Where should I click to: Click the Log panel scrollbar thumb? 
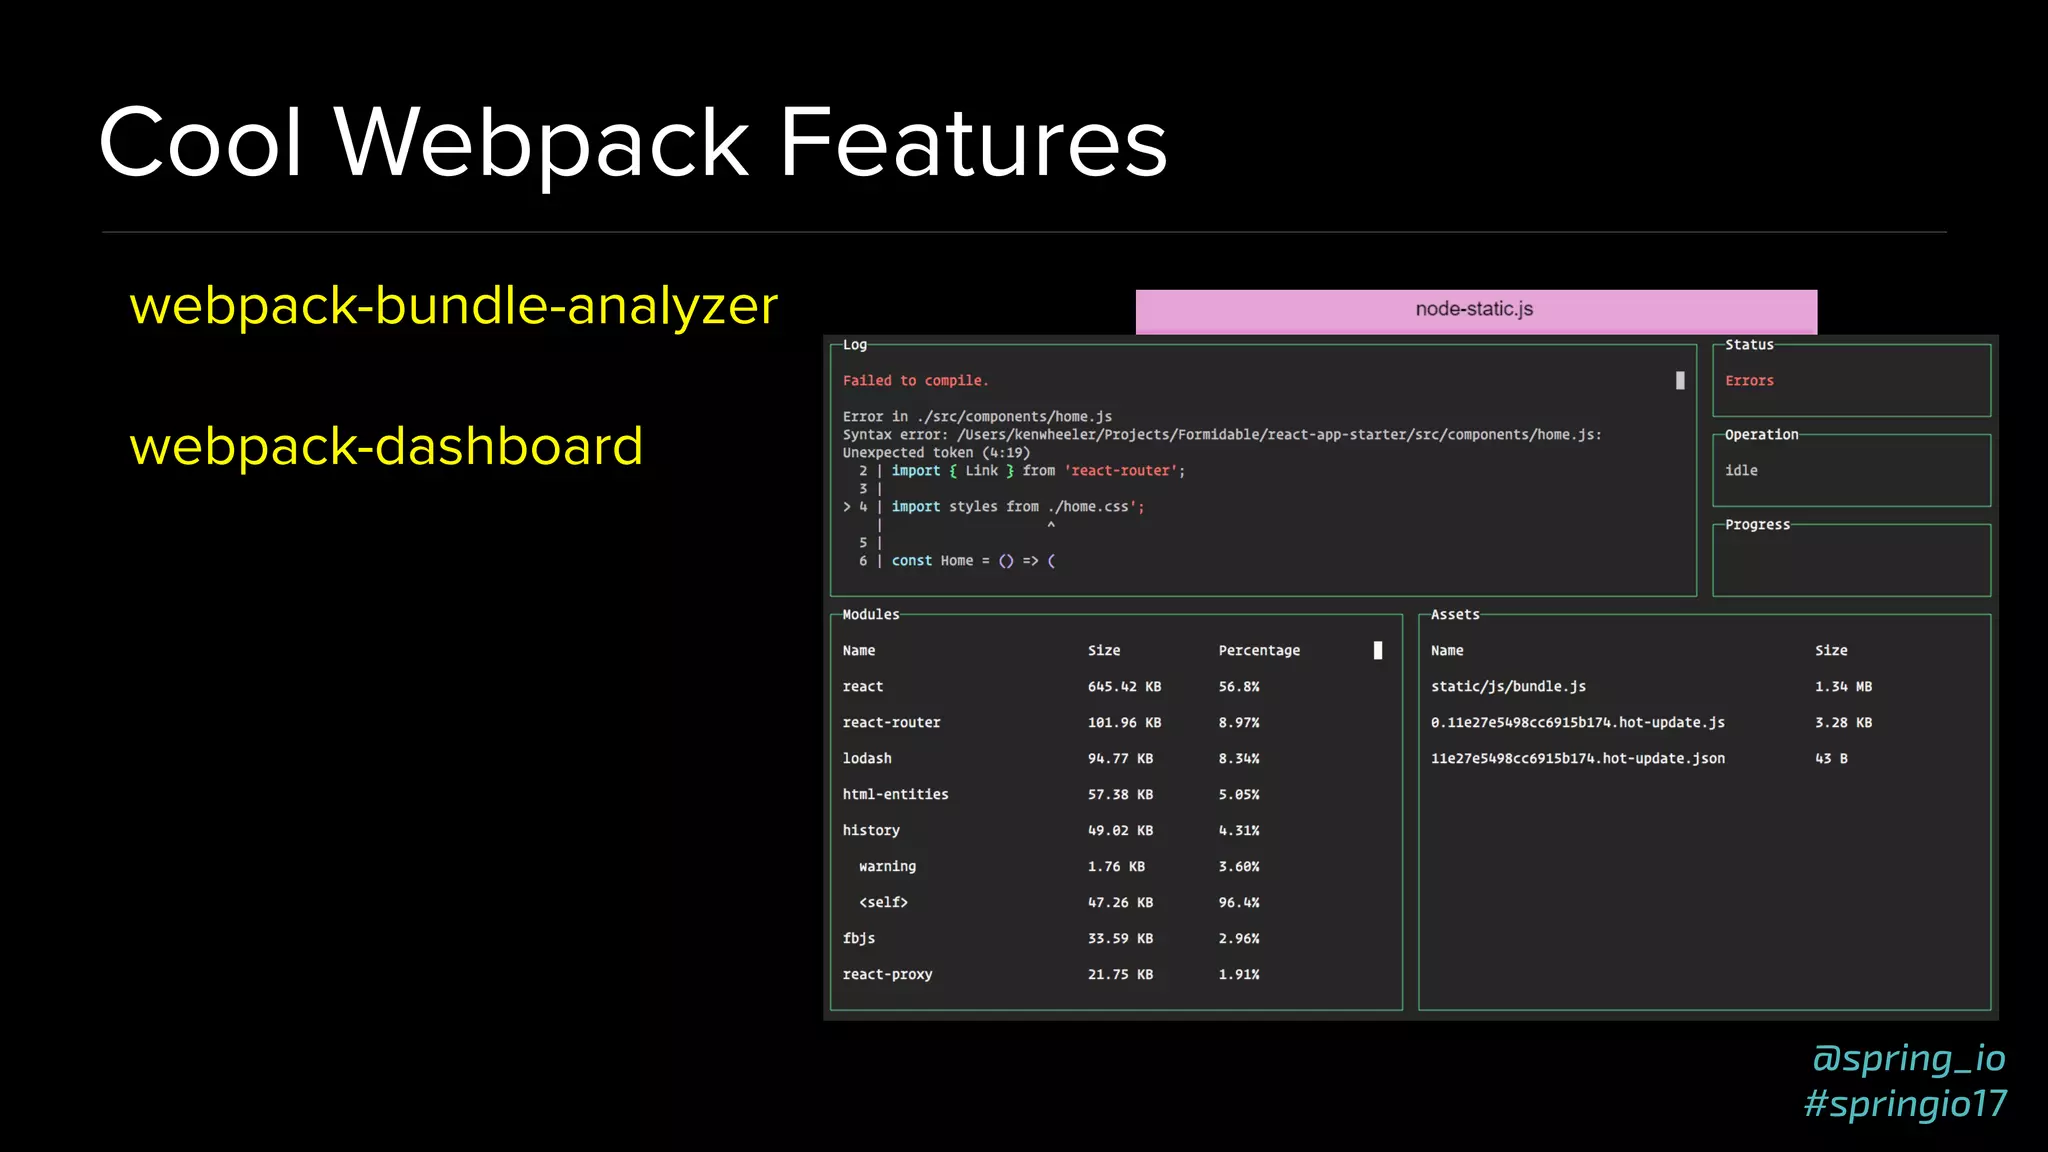point(1680,380)
